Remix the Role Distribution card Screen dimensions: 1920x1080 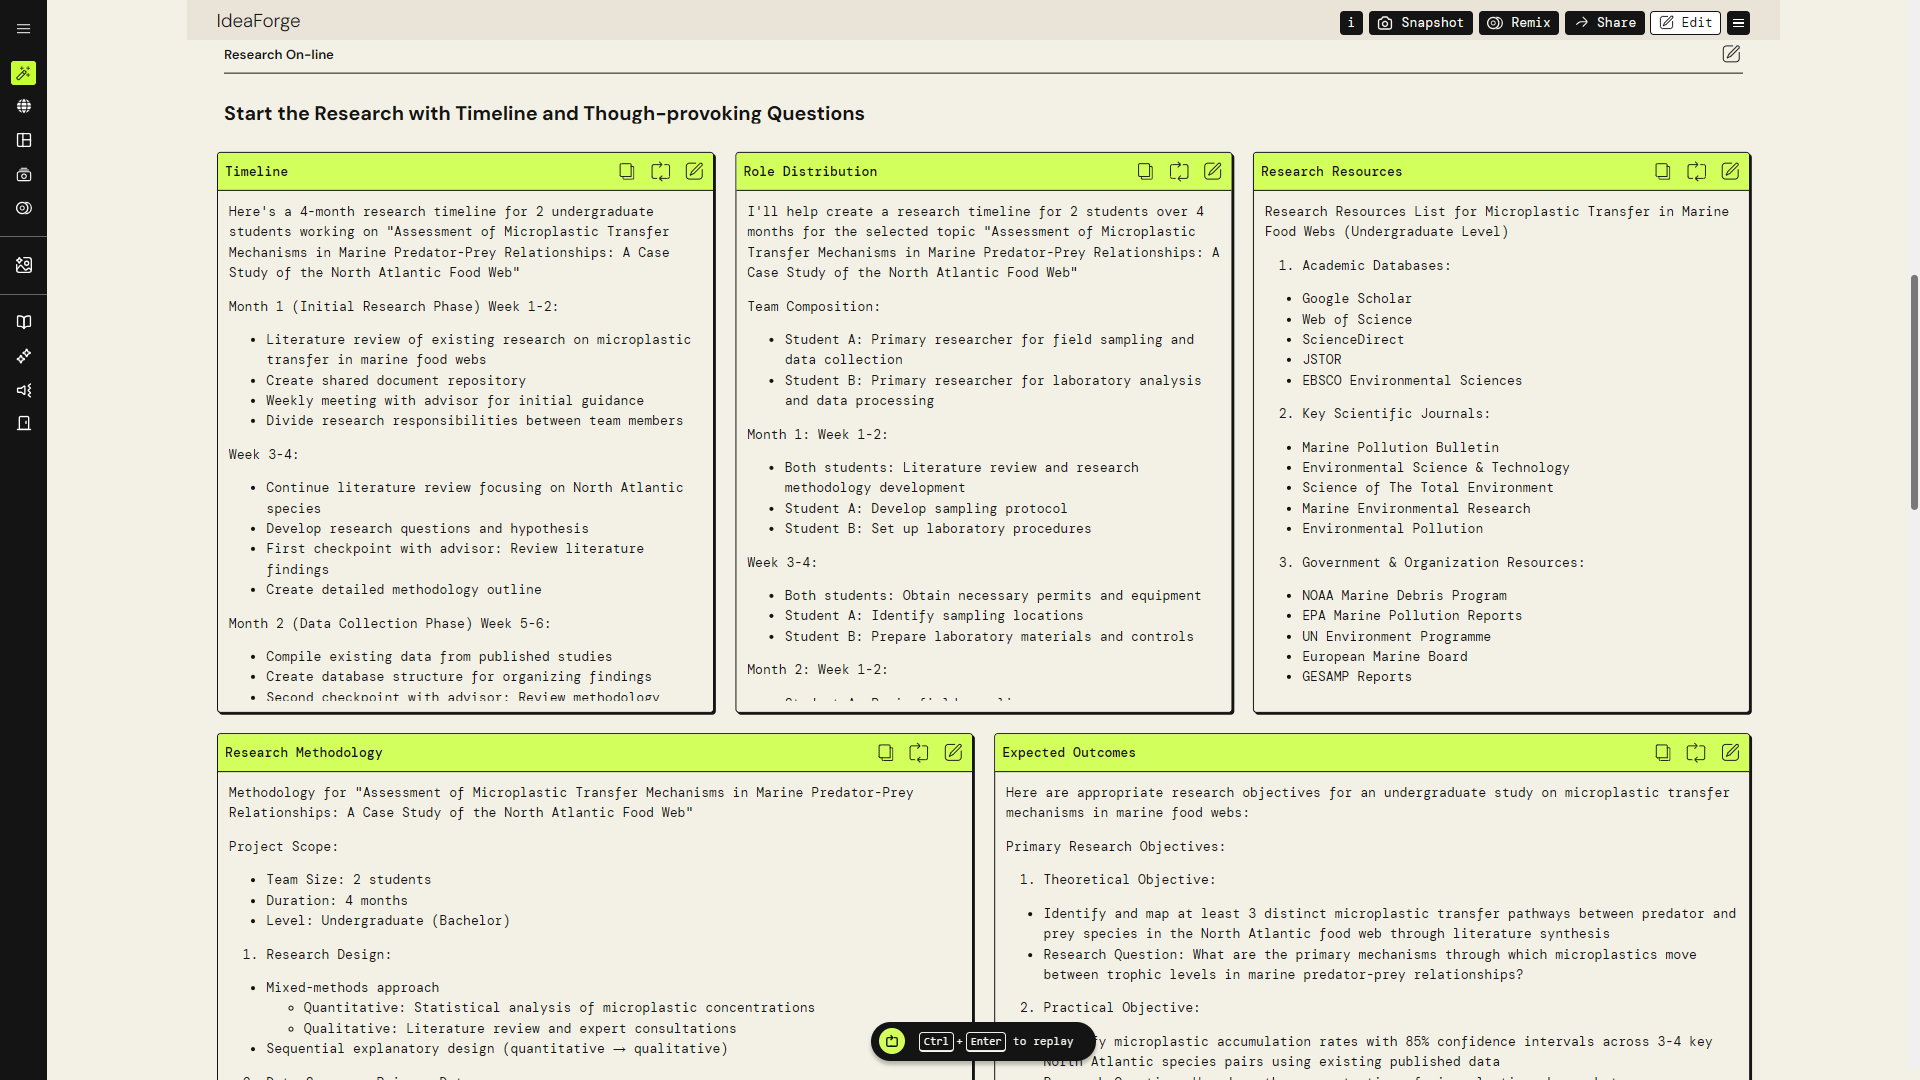tap(1179, 171)
